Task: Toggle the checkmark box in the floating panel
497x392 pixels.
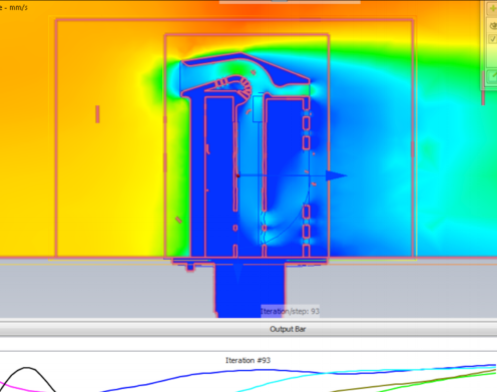Action: click(493, 39)
